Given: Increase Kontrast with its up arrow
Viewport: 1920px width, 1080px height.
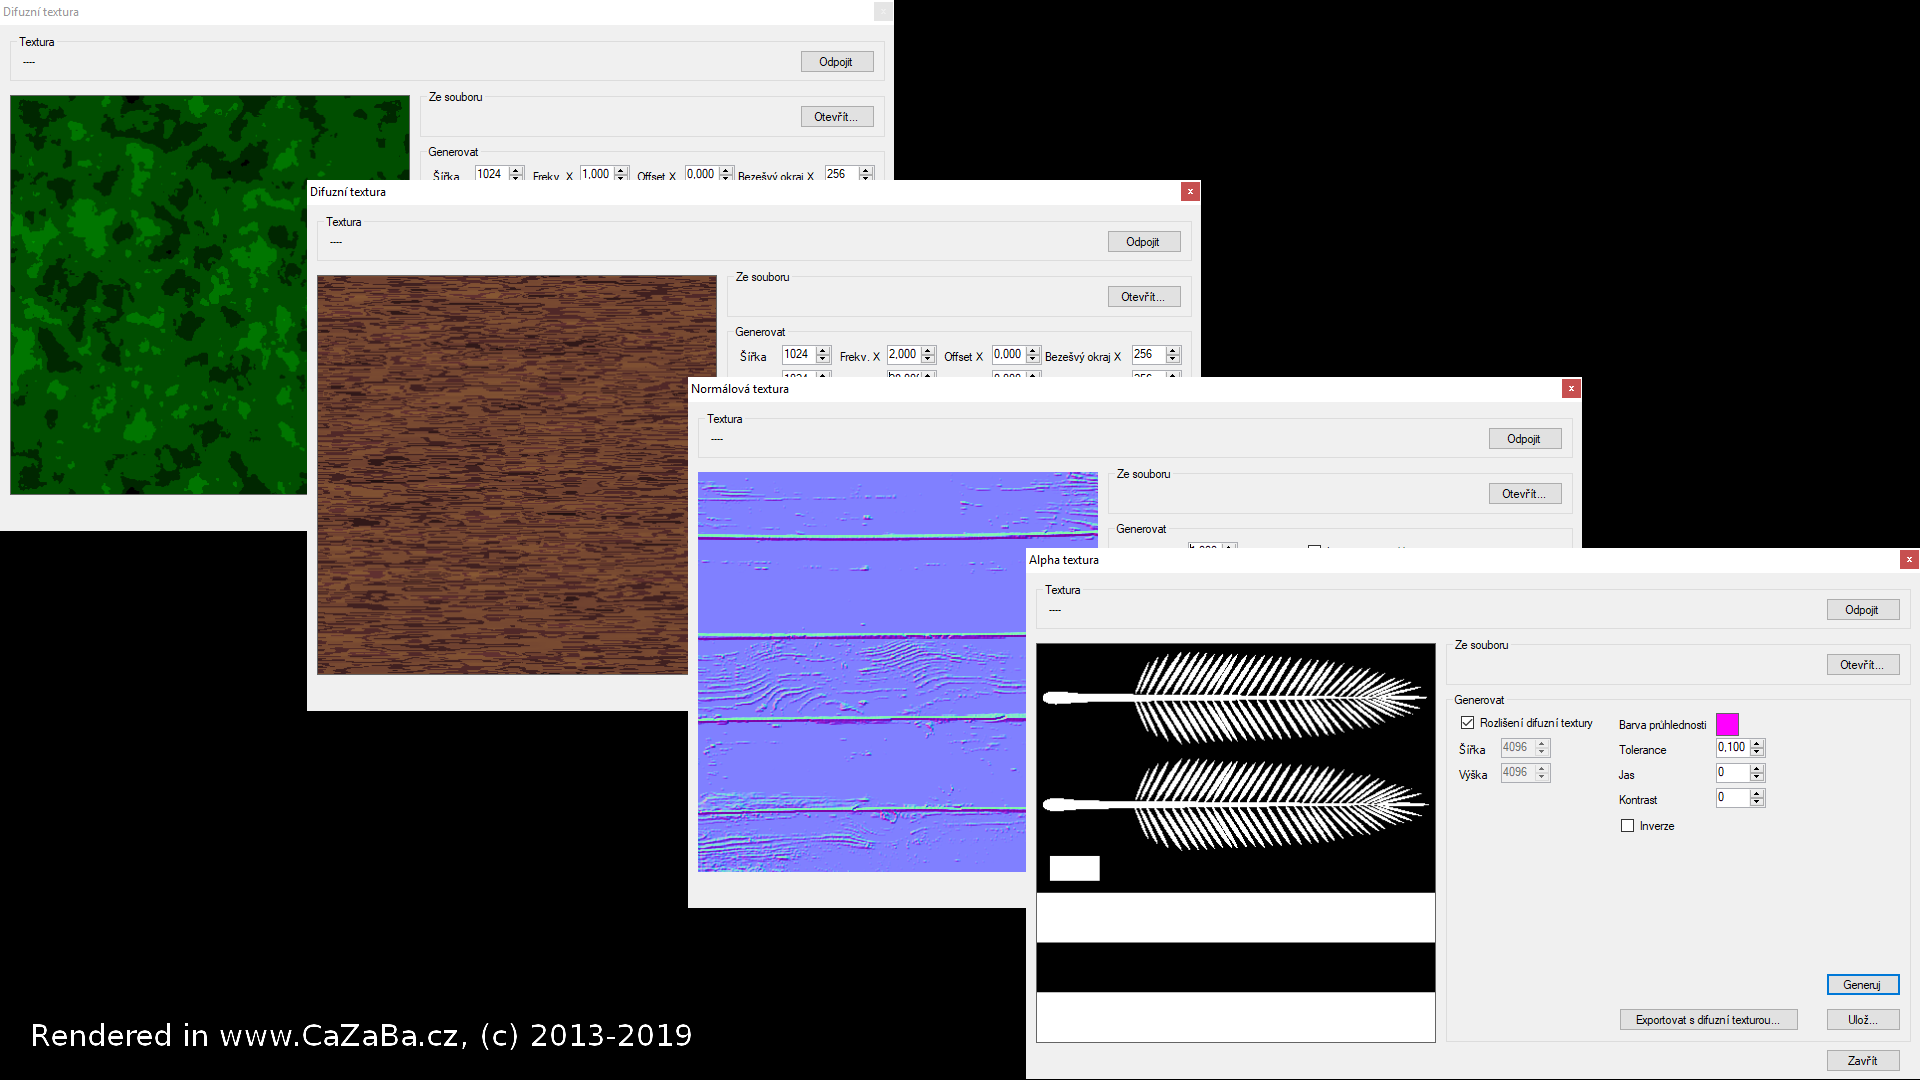Looking at the screenshot, I should [x=1758, y=794].
